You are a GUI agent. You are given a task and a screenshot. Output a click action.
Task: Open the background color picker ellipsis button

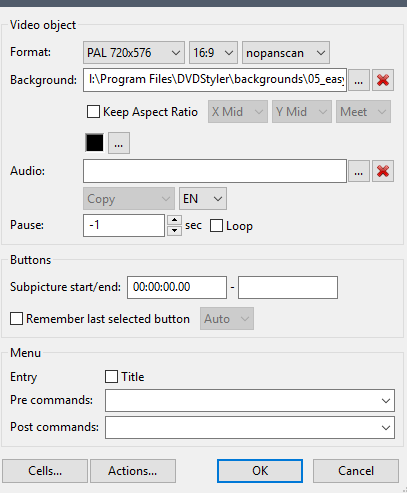click(x=119, y=143)
